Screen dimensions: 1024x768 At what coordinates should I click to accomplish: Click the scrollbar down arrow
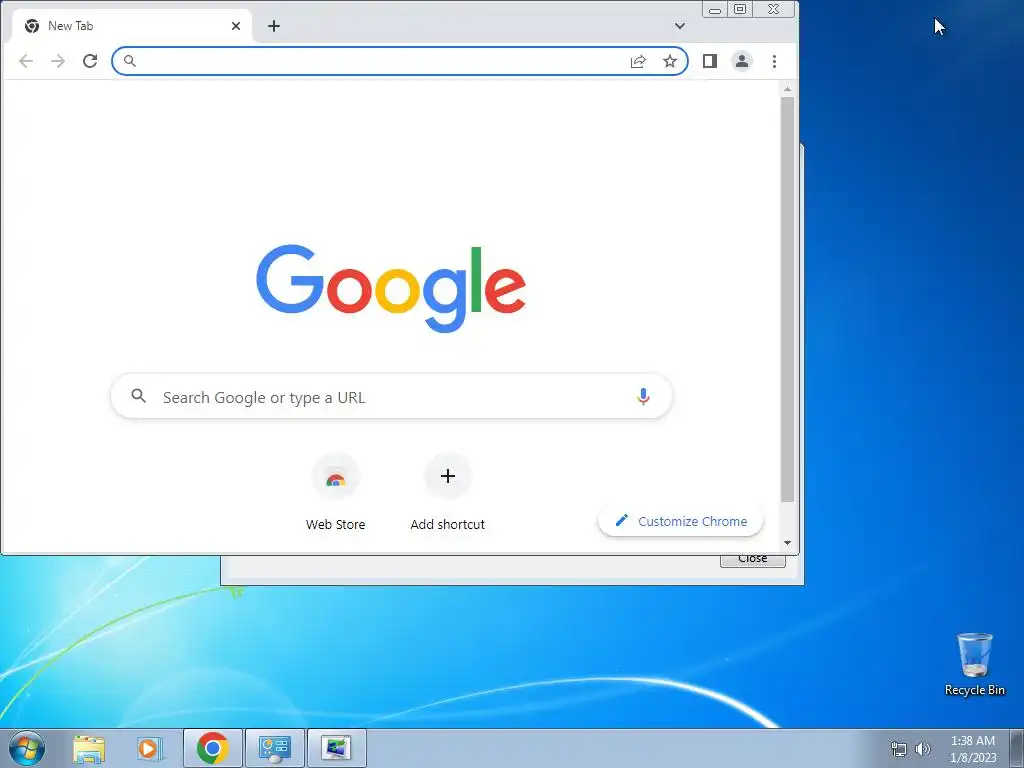(788, 543)
